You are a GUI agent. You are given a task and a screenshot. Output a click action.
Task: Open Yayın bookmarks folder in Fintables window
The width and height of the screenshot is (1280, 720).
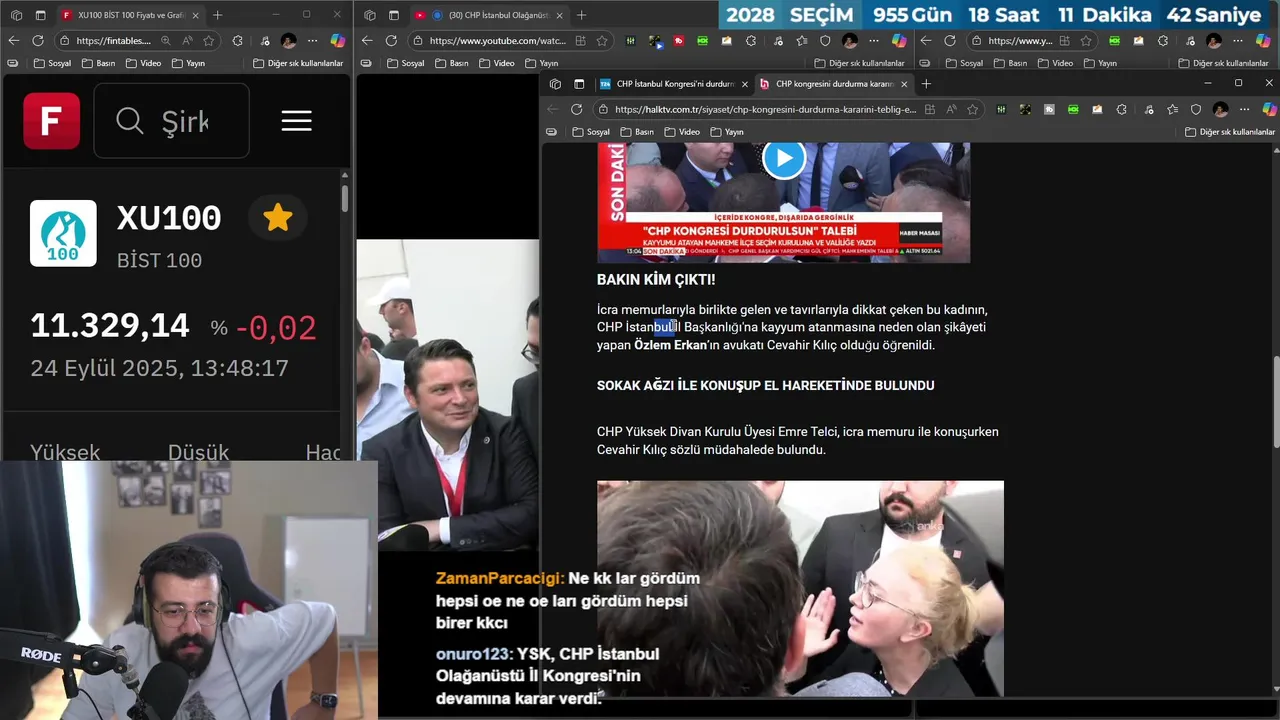pos(188,63)
